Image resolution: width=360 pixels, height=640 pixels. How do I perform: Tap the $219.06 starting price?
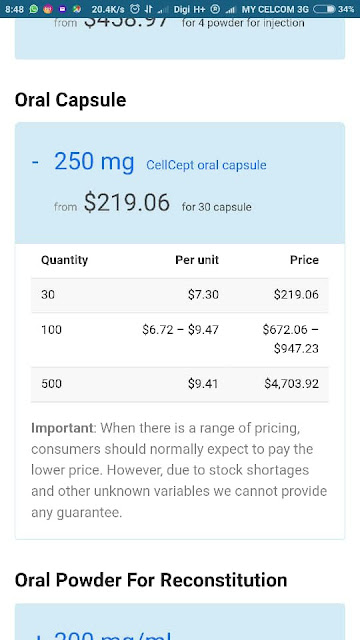click(127, 203)
